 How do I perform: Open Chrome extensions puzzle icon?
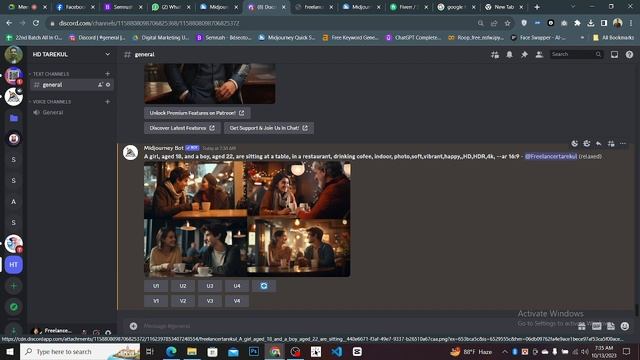click(577, 23)
